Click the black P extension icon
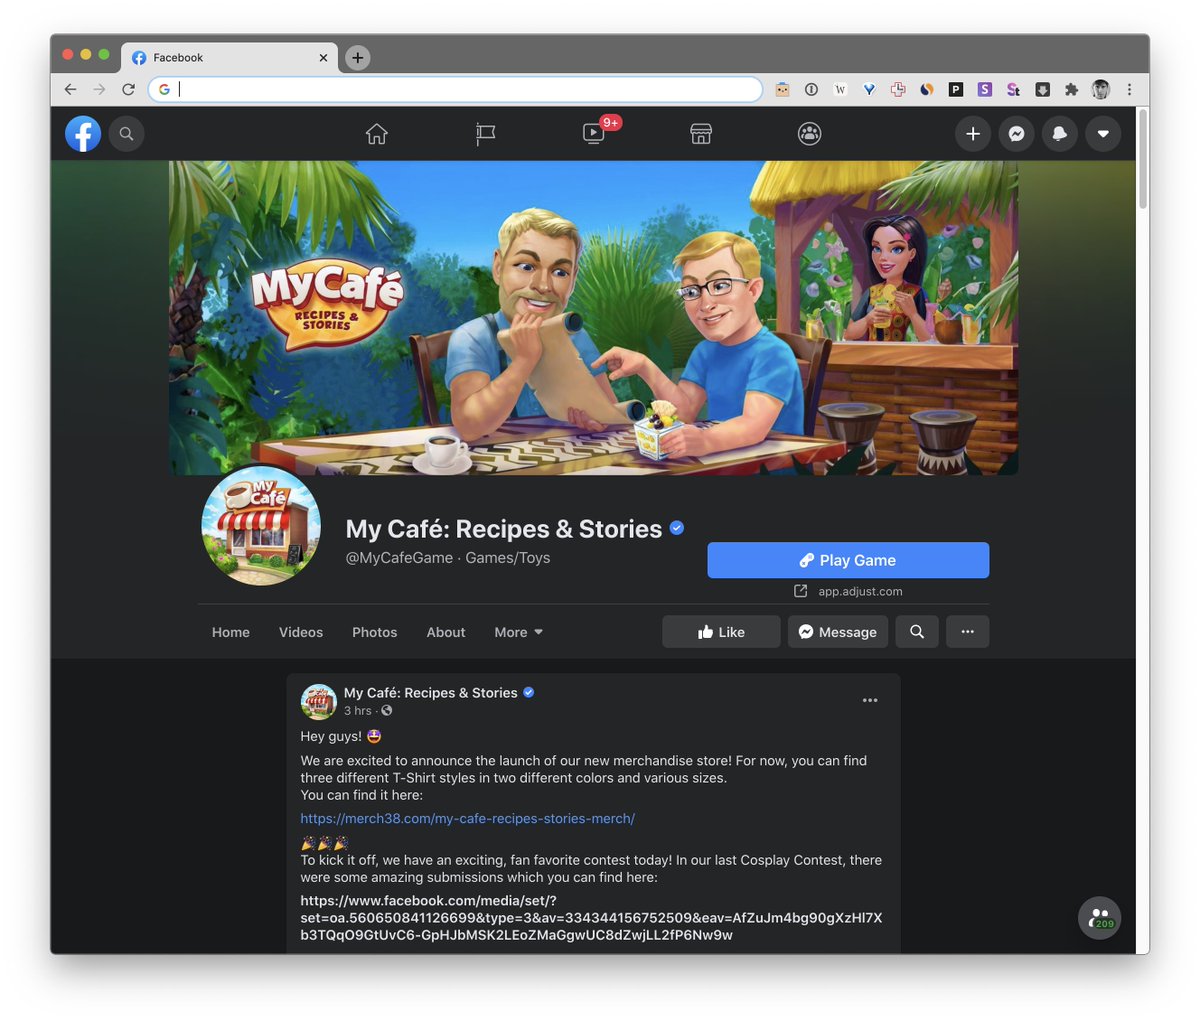The width and height of the screenshot is (1200, 1021). pos(956,89)
